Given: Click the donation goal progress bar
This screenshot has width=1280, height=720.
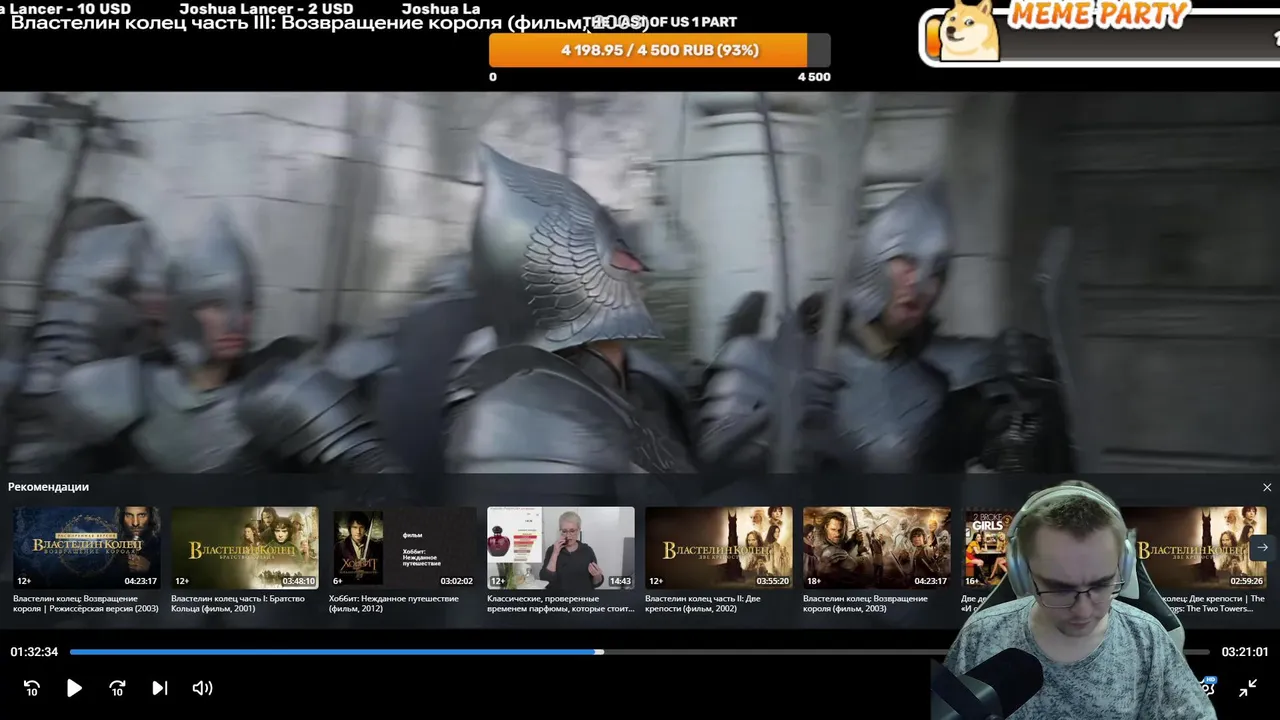Looking at the screenshot, I should [660, 50].
